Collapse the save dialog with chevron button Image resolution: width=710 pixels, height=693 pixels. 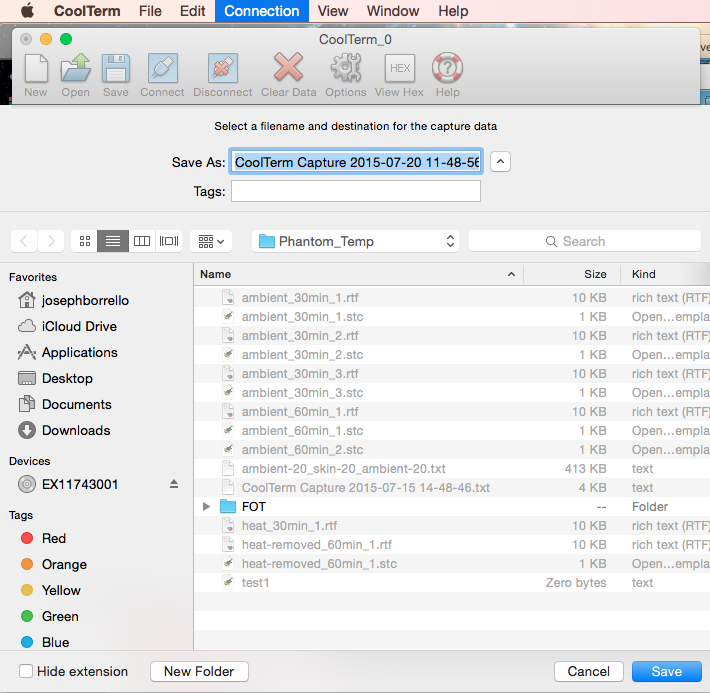500,162
